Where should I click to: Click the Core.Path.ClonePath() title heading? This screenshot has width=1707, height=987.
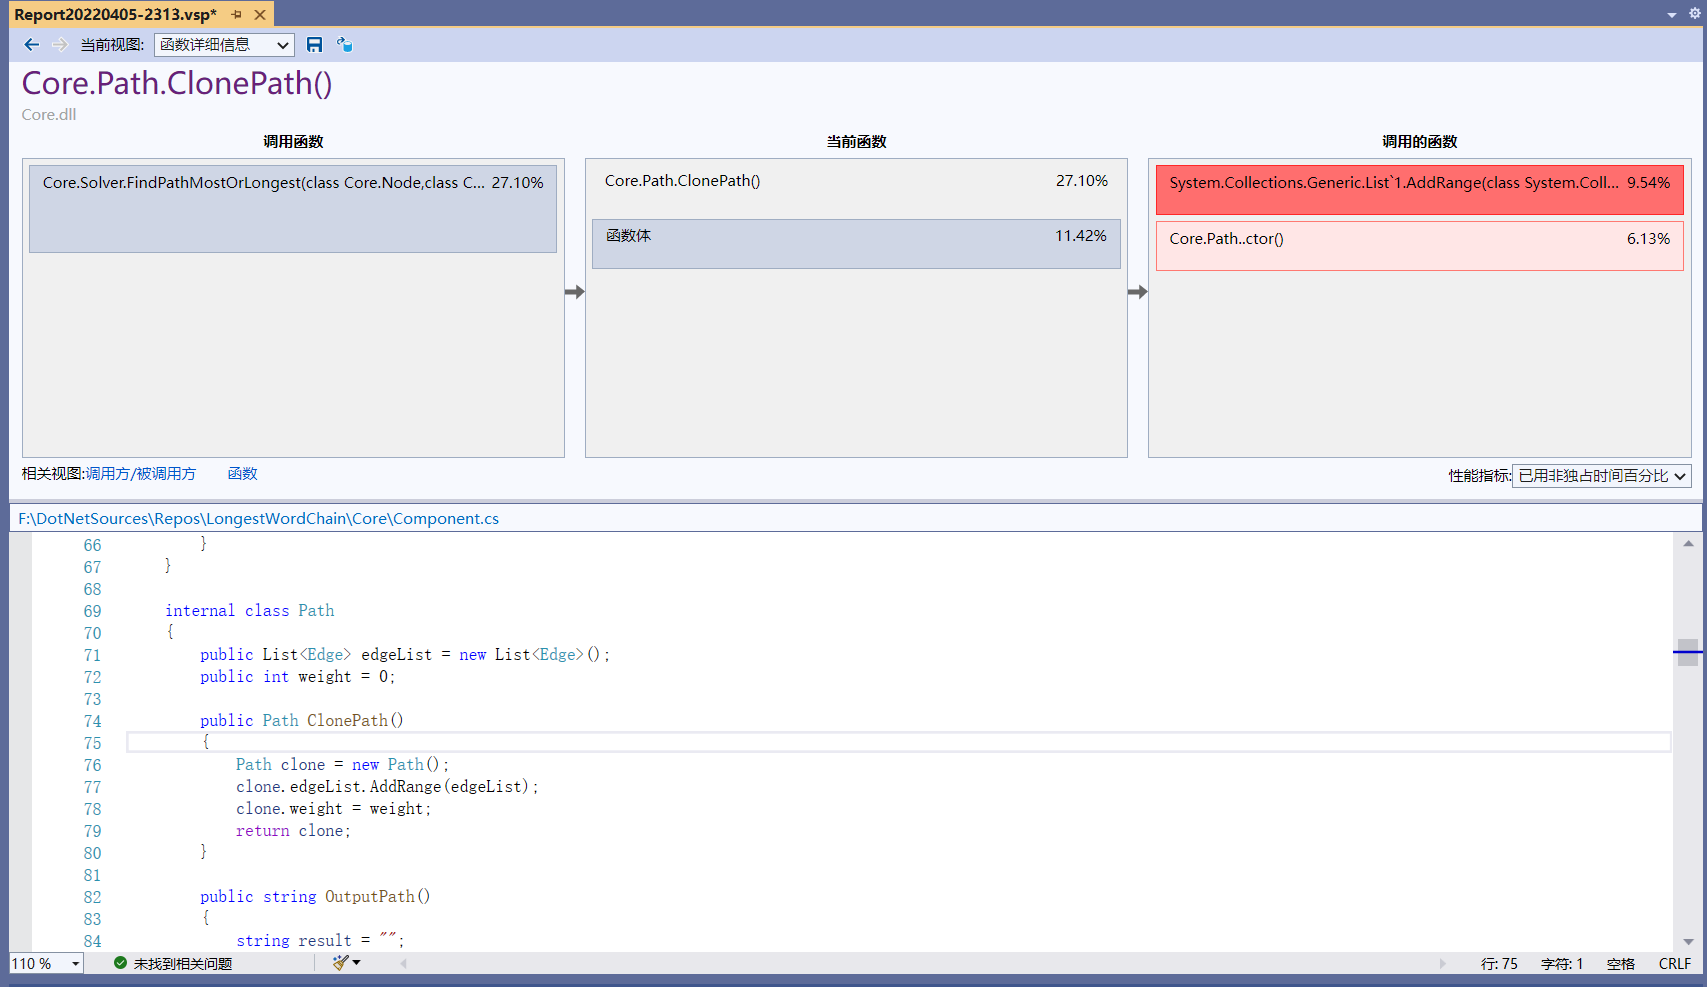point(177,83)
